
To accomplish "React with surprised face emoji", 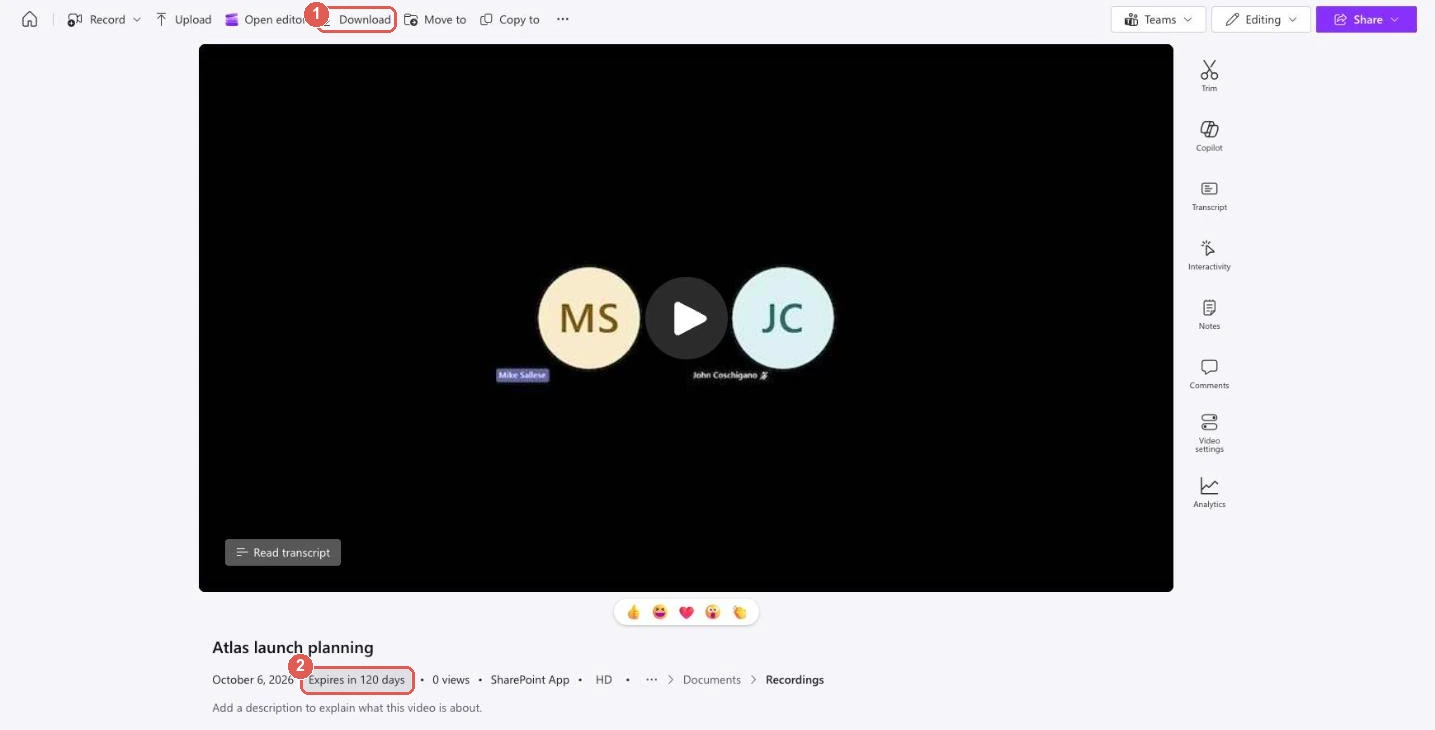I will tap(712, 612).
